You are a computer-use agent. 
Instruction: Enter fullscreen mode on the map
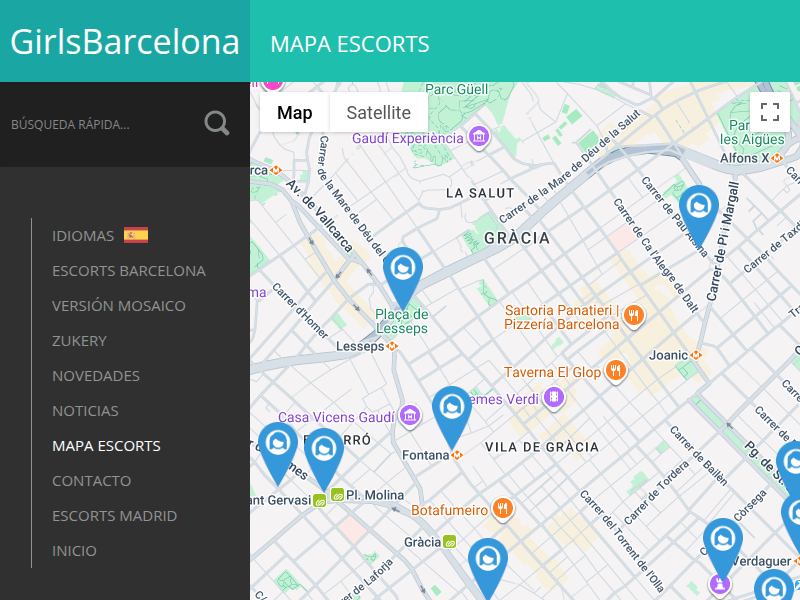[x=769, y=111]
